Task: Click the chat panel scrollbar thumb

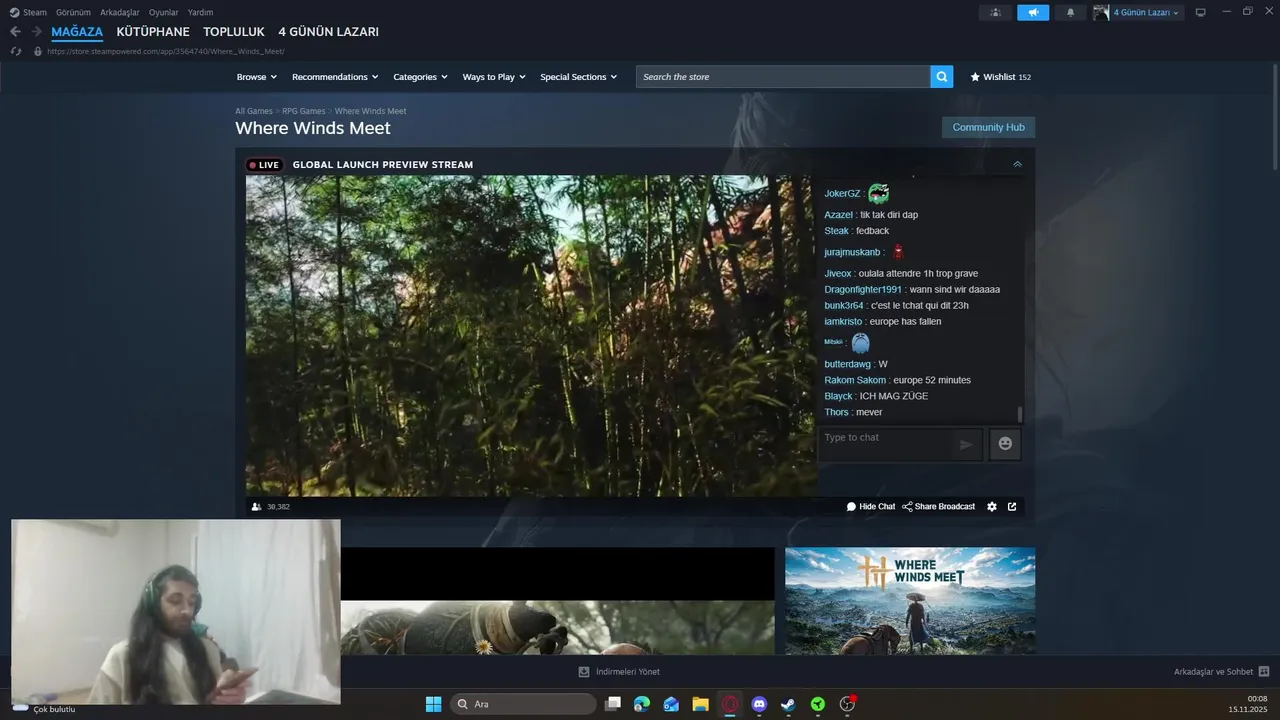Action: click(1020, 414)
